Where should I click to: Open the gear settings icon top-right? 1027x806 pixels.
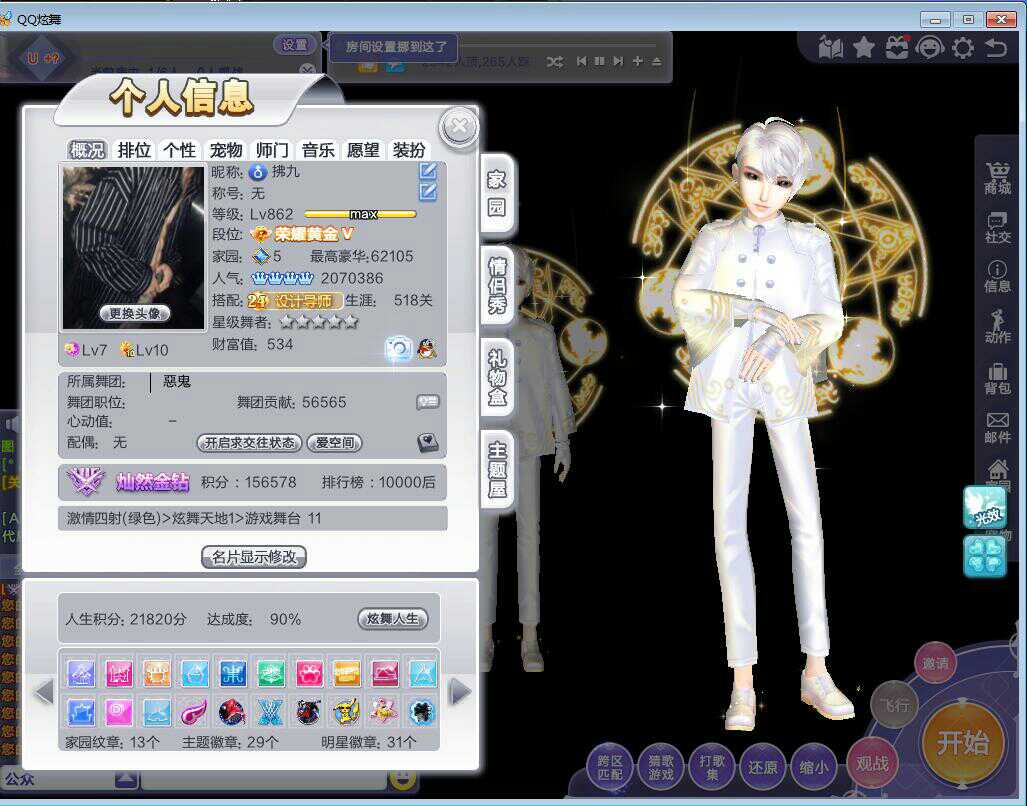963,48
